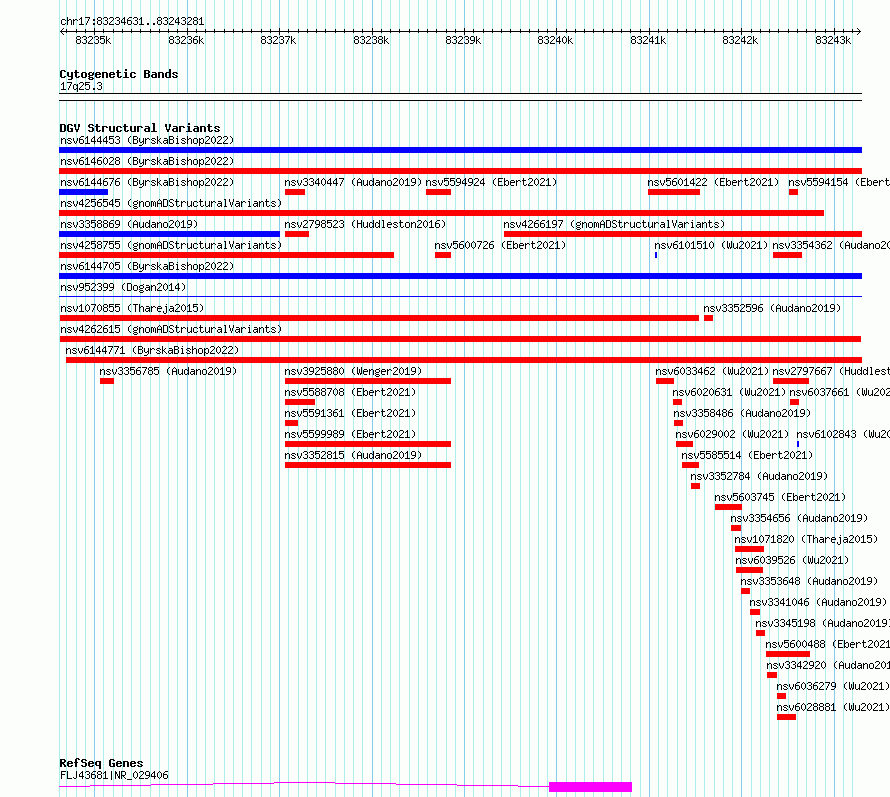Open the nsv1071820 (Thareja2015) label
890x797 pixels.
806,539
